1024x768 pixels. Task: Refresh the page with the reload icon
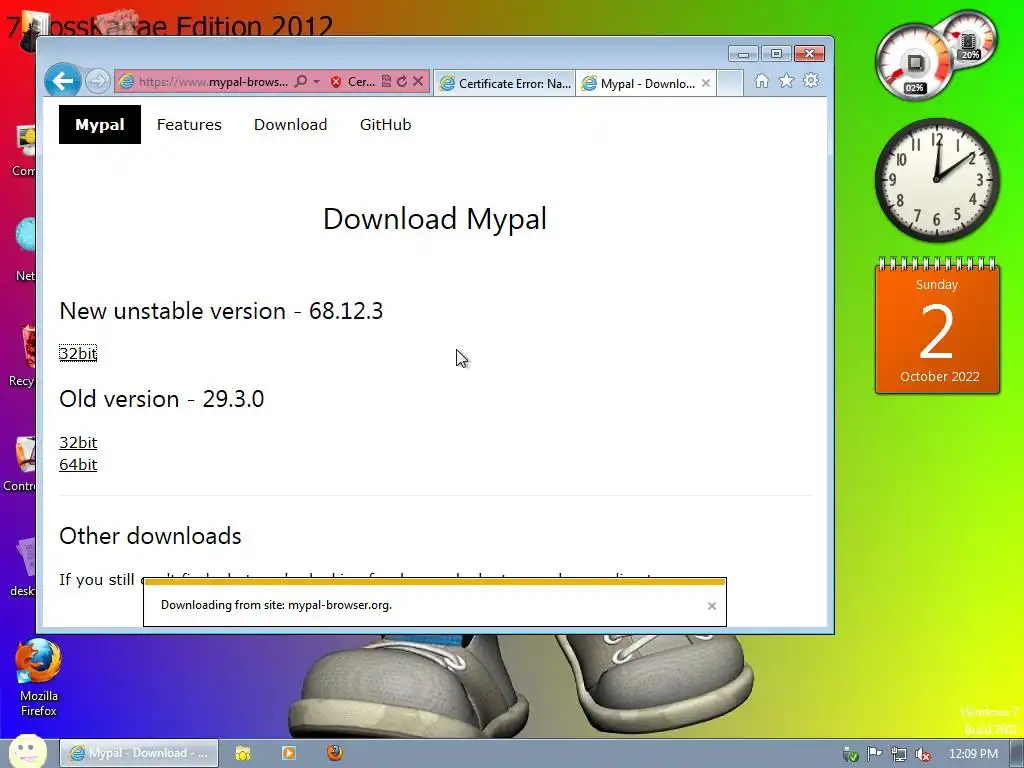point(402,82)
